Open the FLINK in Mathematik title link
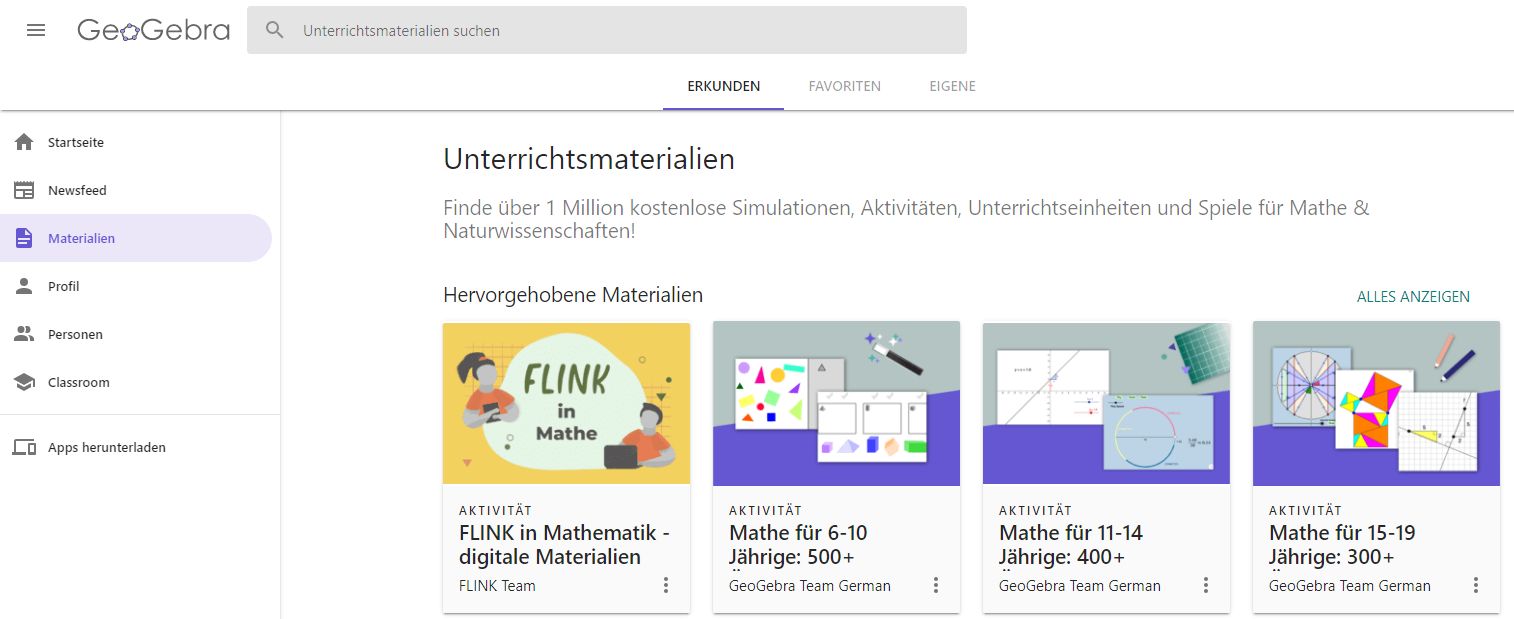The width and height of the screenshot is (1514, 619). click(x=564, y=545)
